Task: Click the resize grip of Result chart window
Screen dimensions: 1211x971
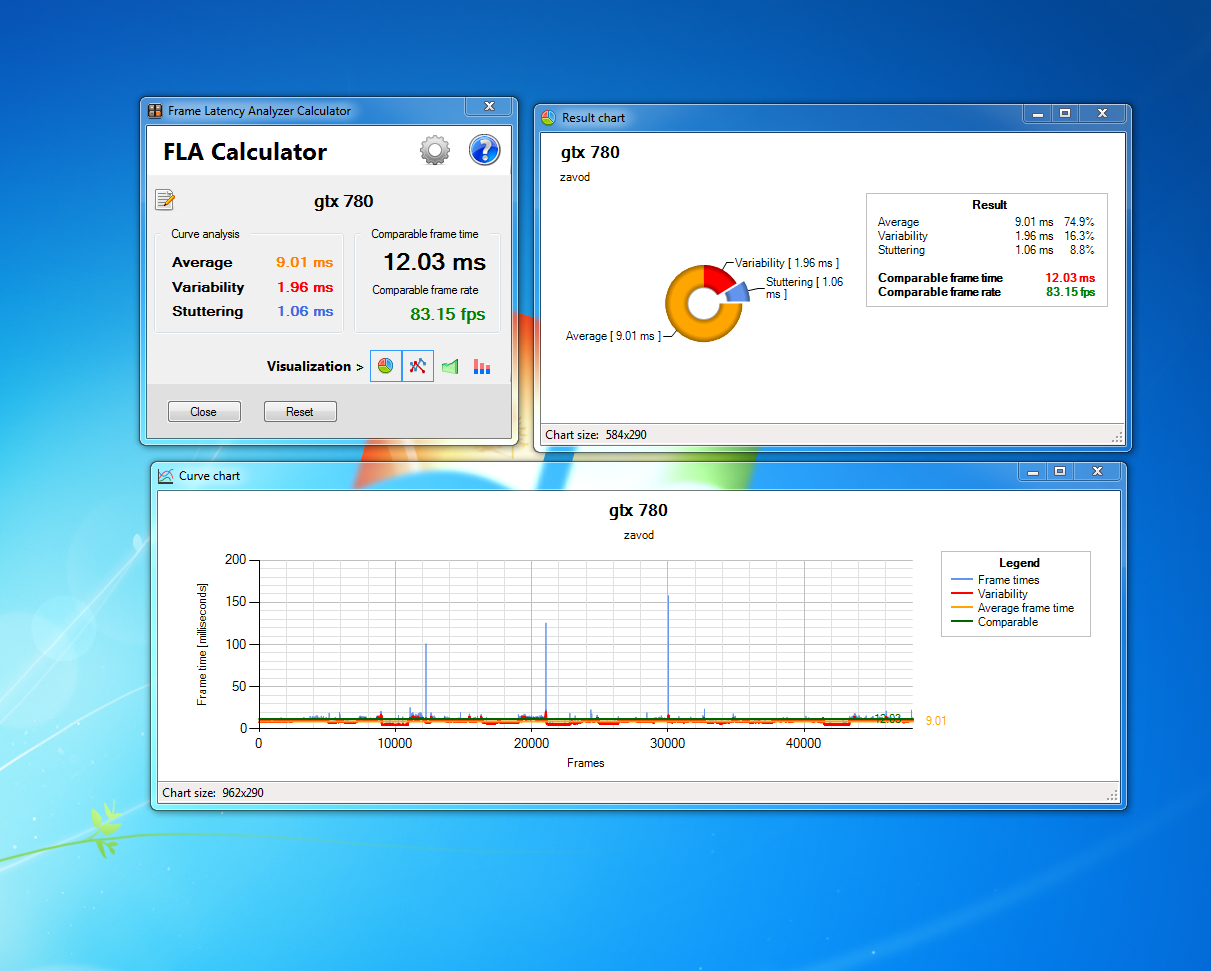Action: pos(1116,436)
